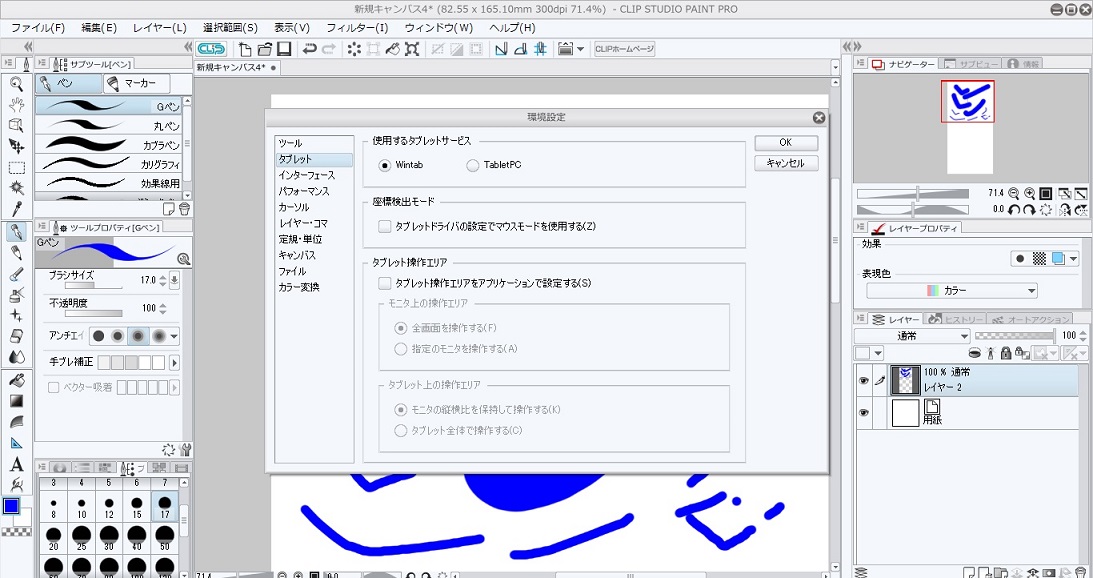Enable tablet operation area application checkbox
Viewport: 1093px width, 578px height.
point(384,283)
